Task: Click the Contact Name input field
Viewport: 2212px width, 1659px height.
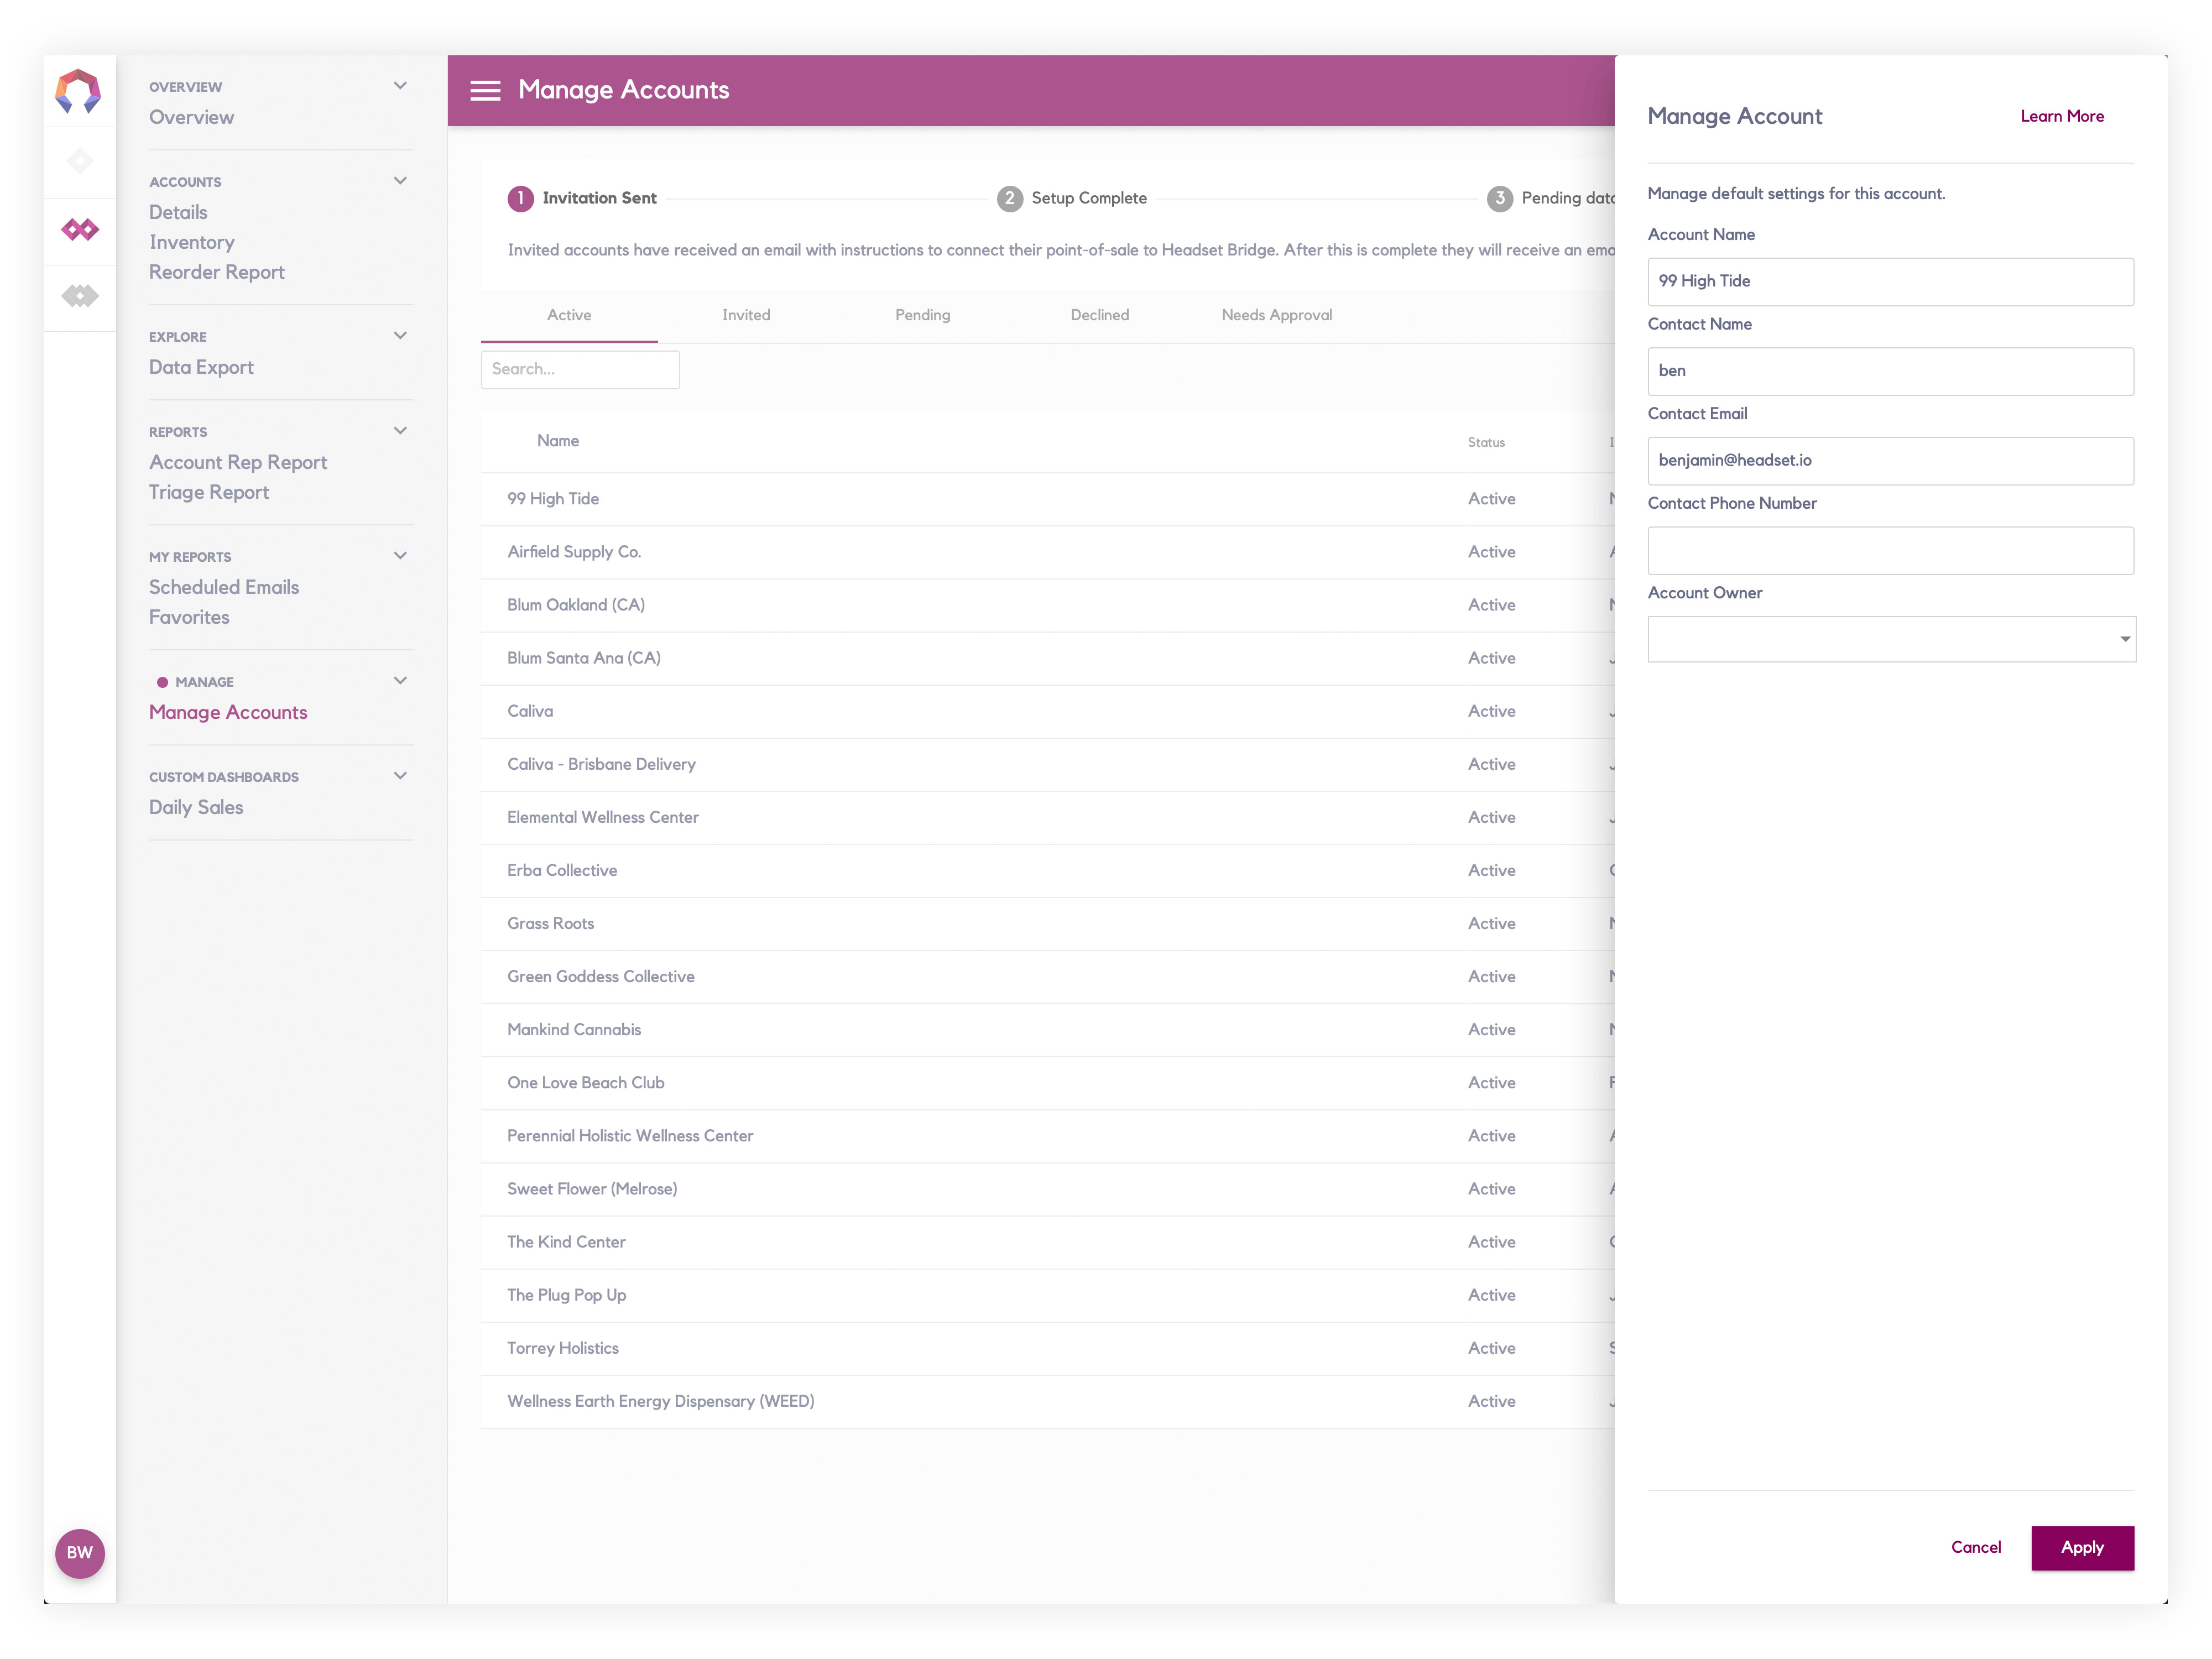Action: pyautogui.click(x=1890, y=371)
